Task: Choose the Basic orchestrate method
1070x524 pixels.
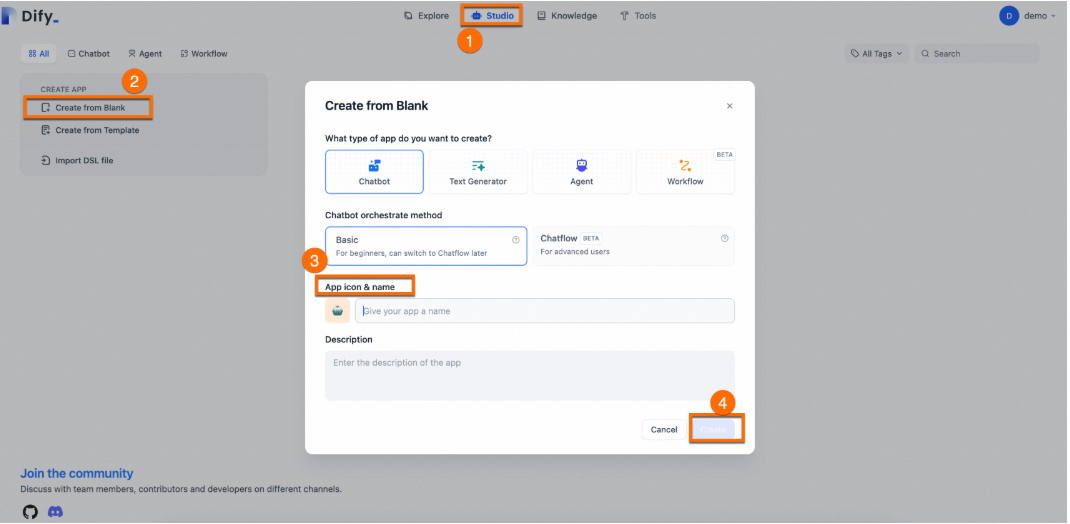Action: coord(426,246)
